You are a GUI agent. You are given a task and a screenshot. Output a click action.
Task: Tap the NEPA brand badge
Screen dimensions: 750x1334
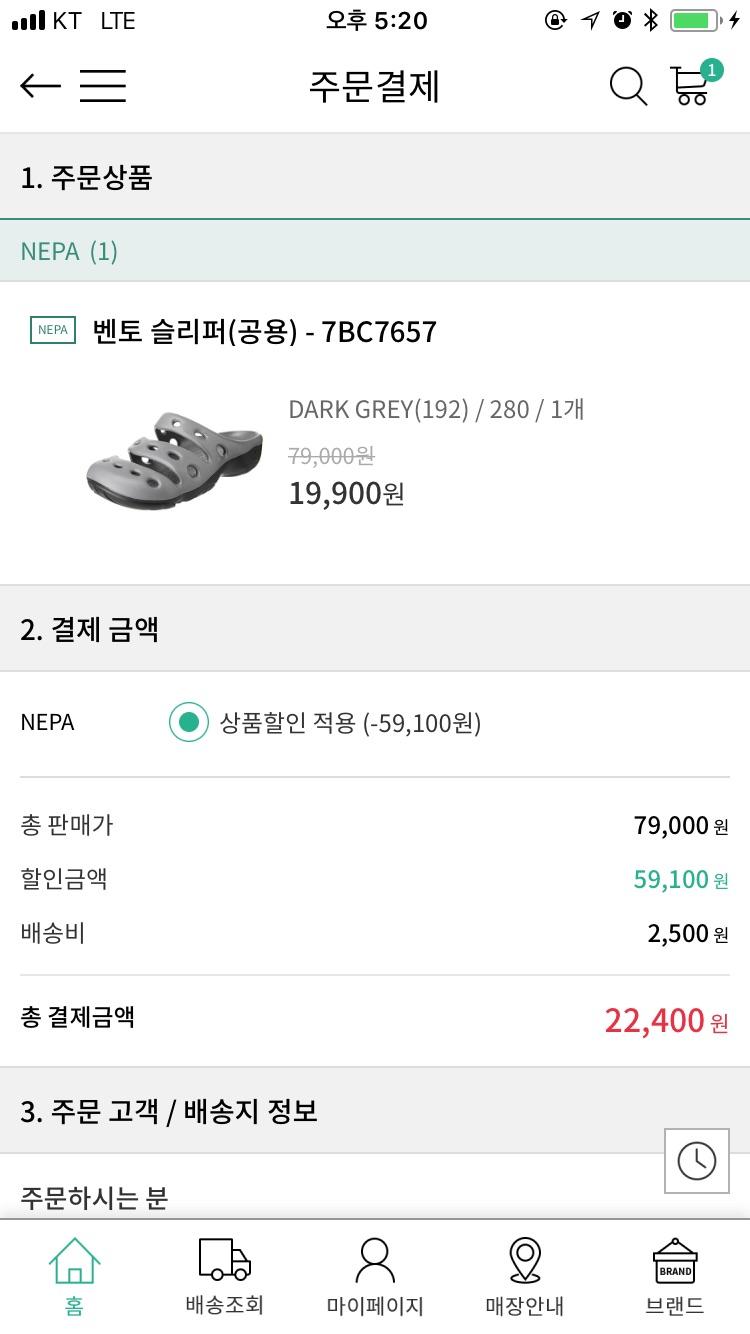[53, 330]
